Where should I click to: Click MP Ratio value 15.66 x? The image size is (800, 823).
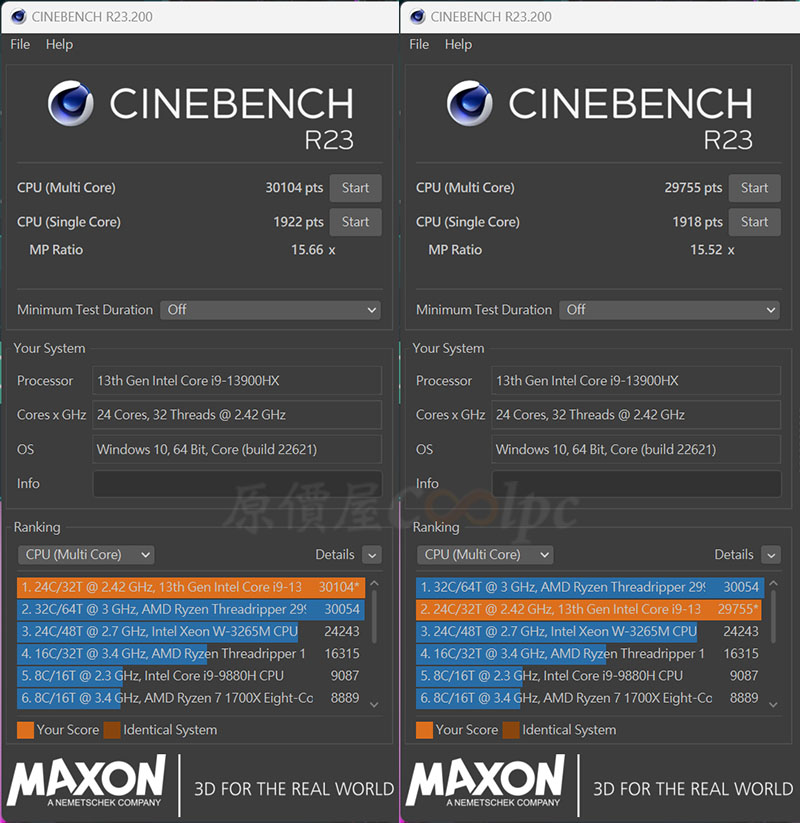coord(313,250)
